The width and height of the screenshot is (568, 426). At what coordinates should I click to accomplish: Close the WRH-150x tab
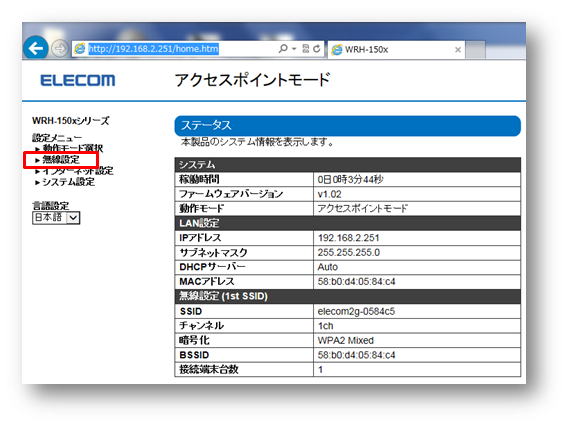click(458, 50)
